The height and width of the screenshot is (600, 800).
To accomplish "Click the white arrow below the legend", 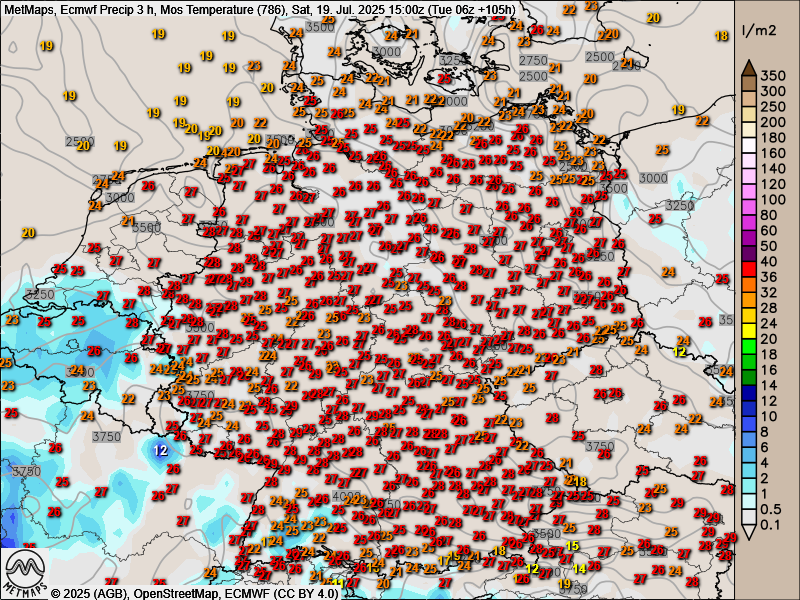I will 747,533.
